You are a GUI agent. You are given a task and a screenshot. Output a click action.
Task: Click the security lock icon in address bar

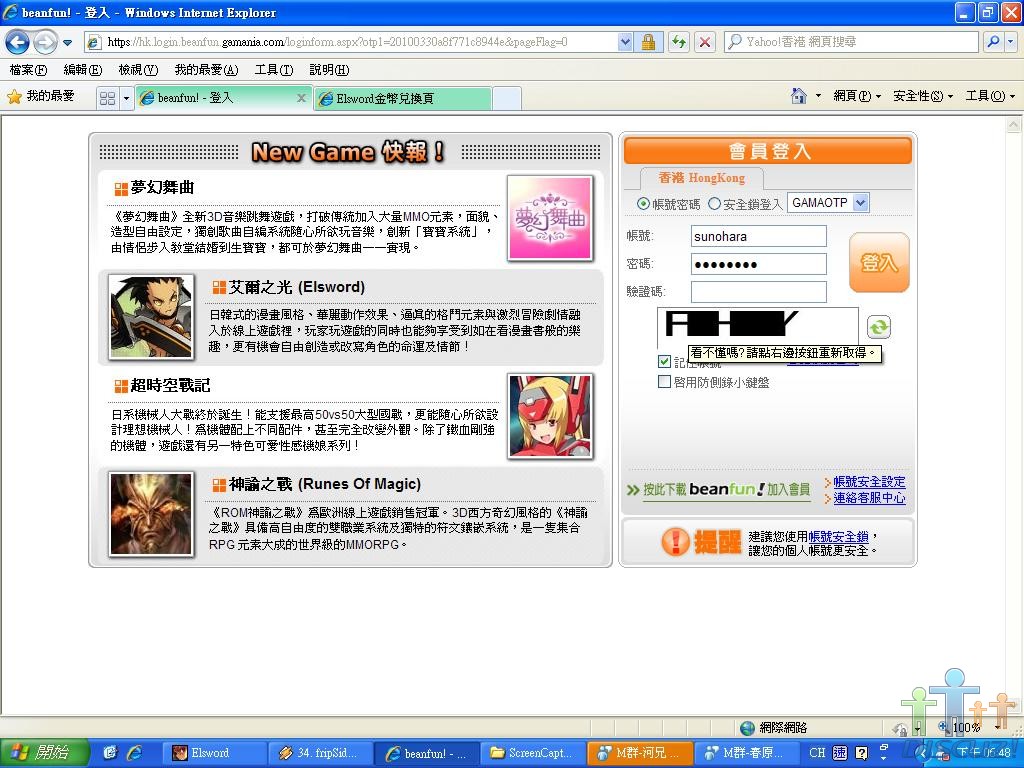[648, 42]
